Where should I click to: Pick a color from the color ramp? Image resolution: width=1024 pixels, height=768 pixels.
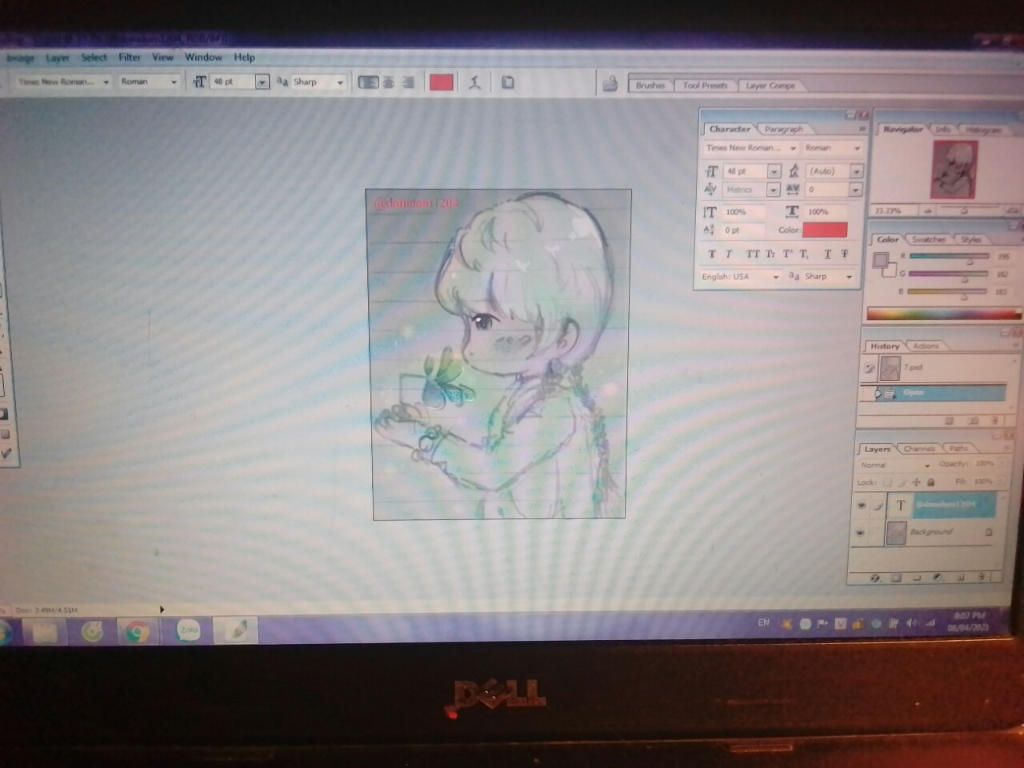coord(943,314)
